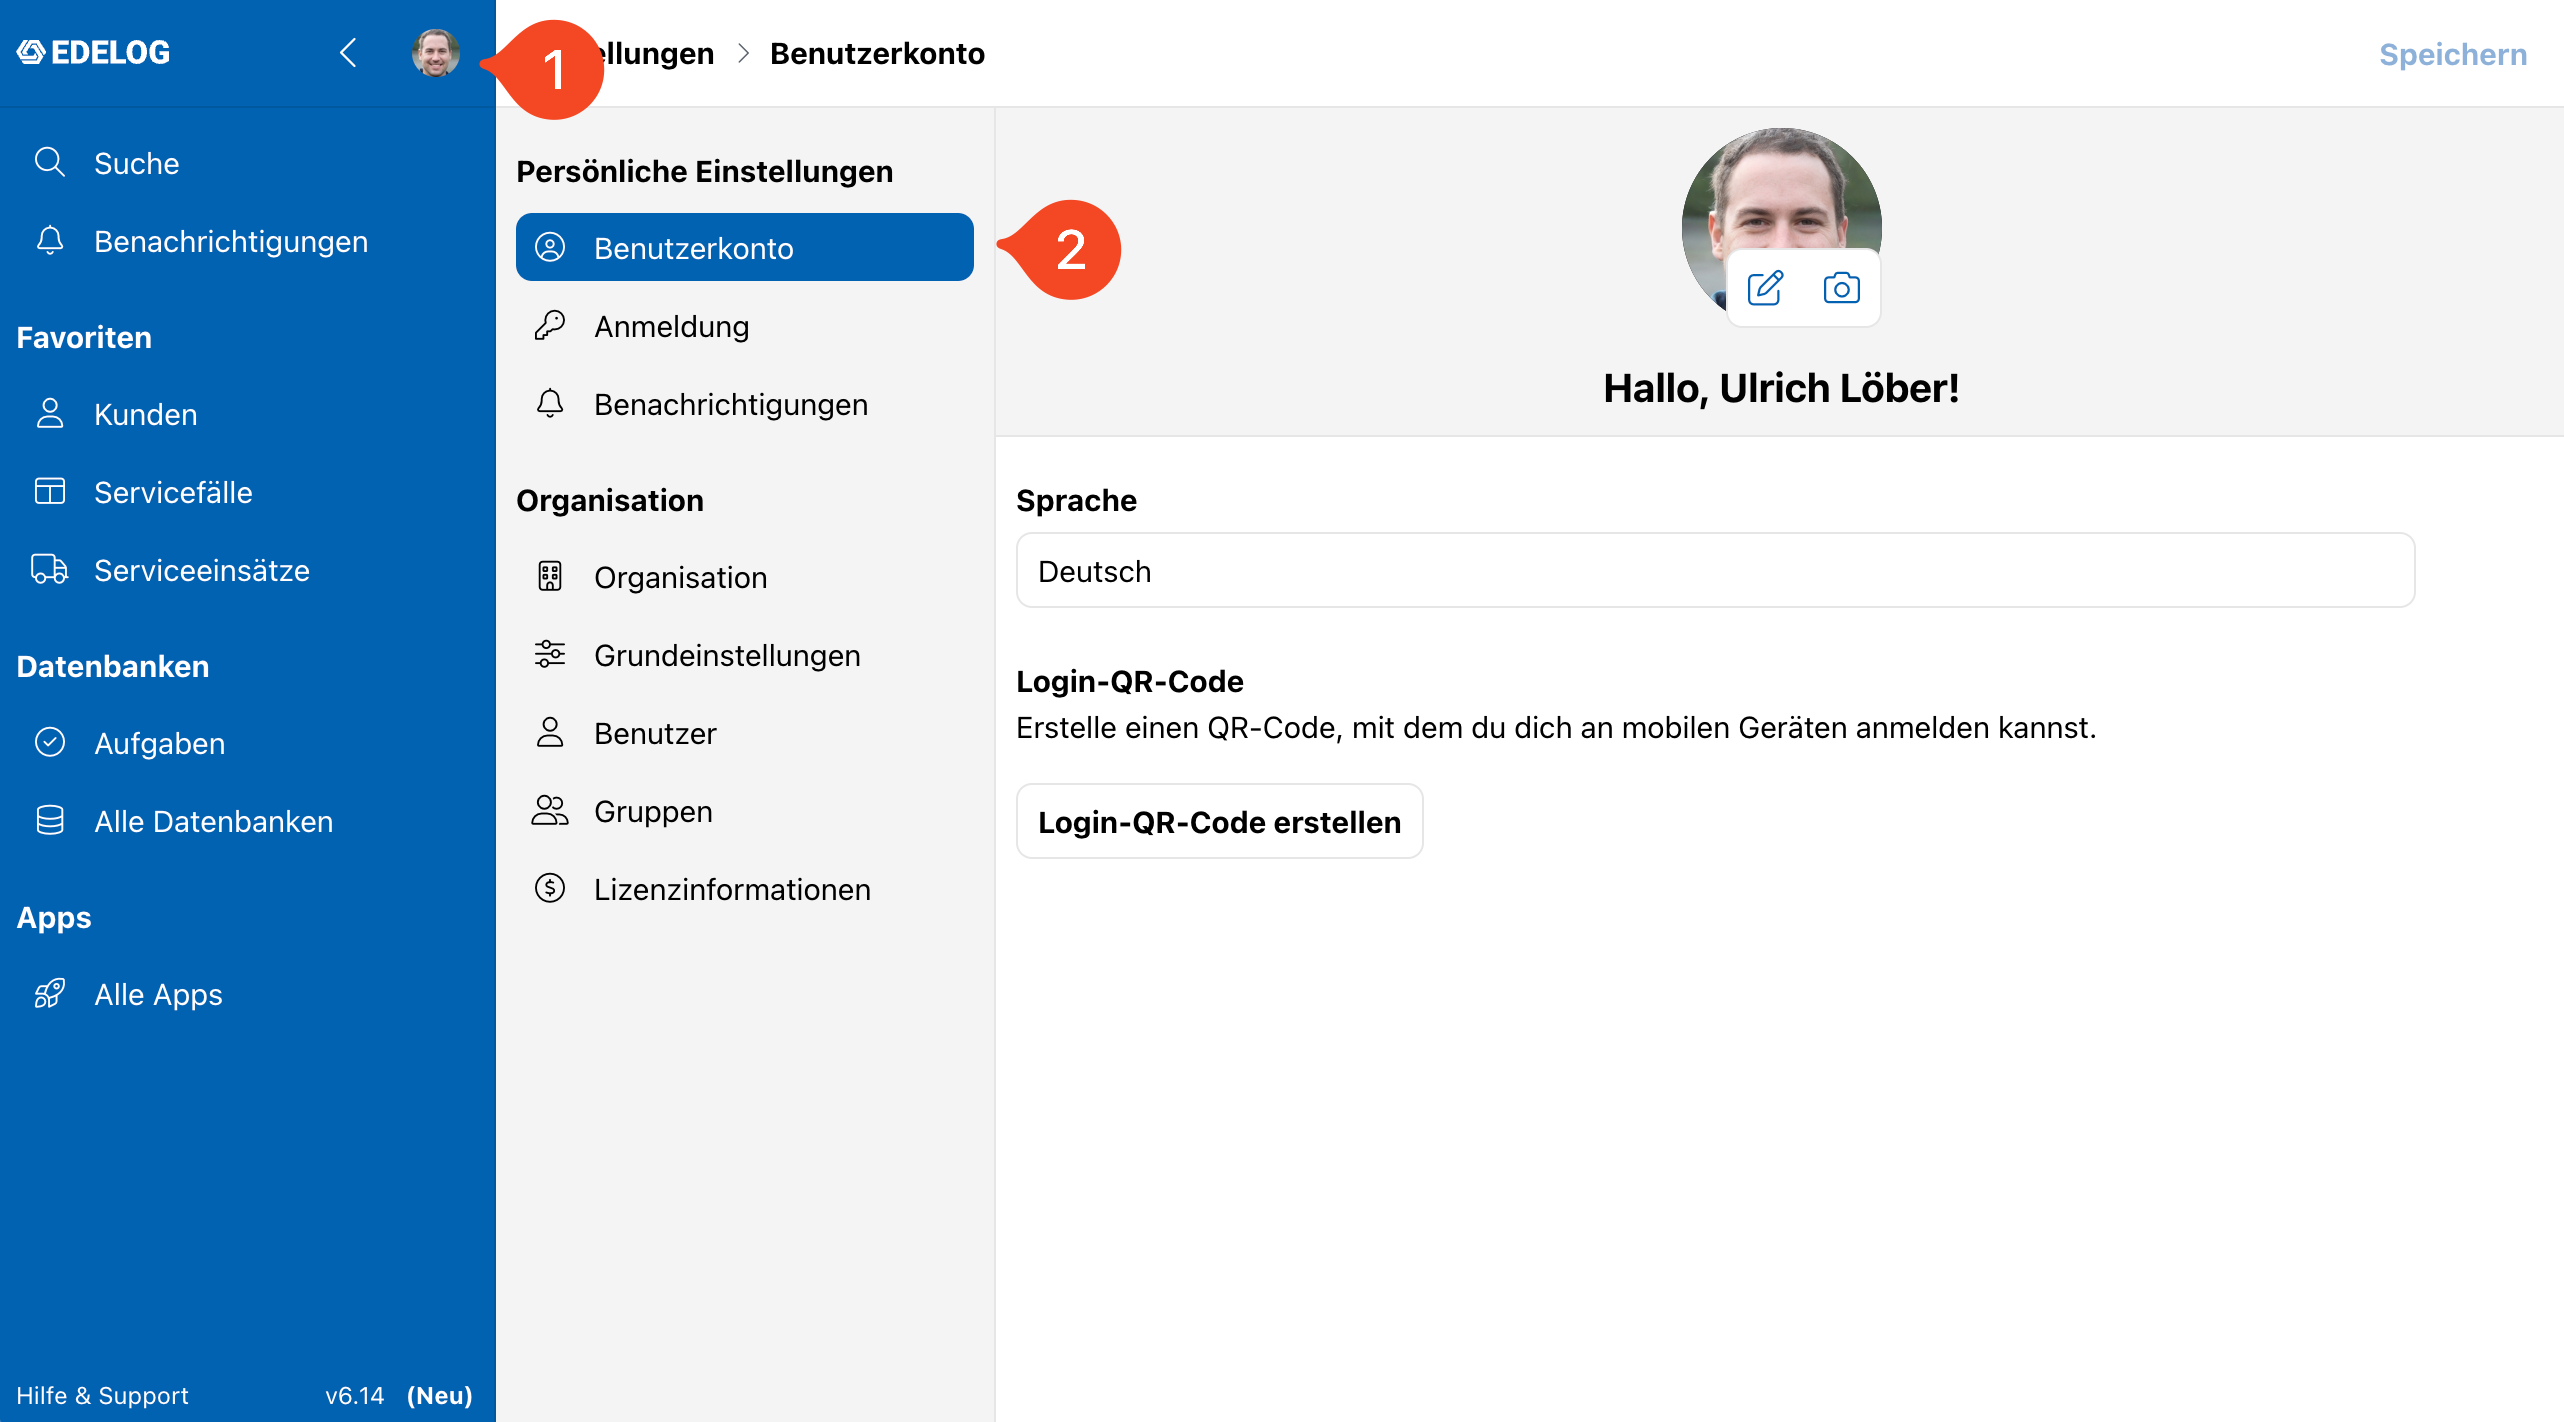Click the EDELOG logo
Screen dimensions: 2564x1422
pyautogui.click(x=94, y=52)
